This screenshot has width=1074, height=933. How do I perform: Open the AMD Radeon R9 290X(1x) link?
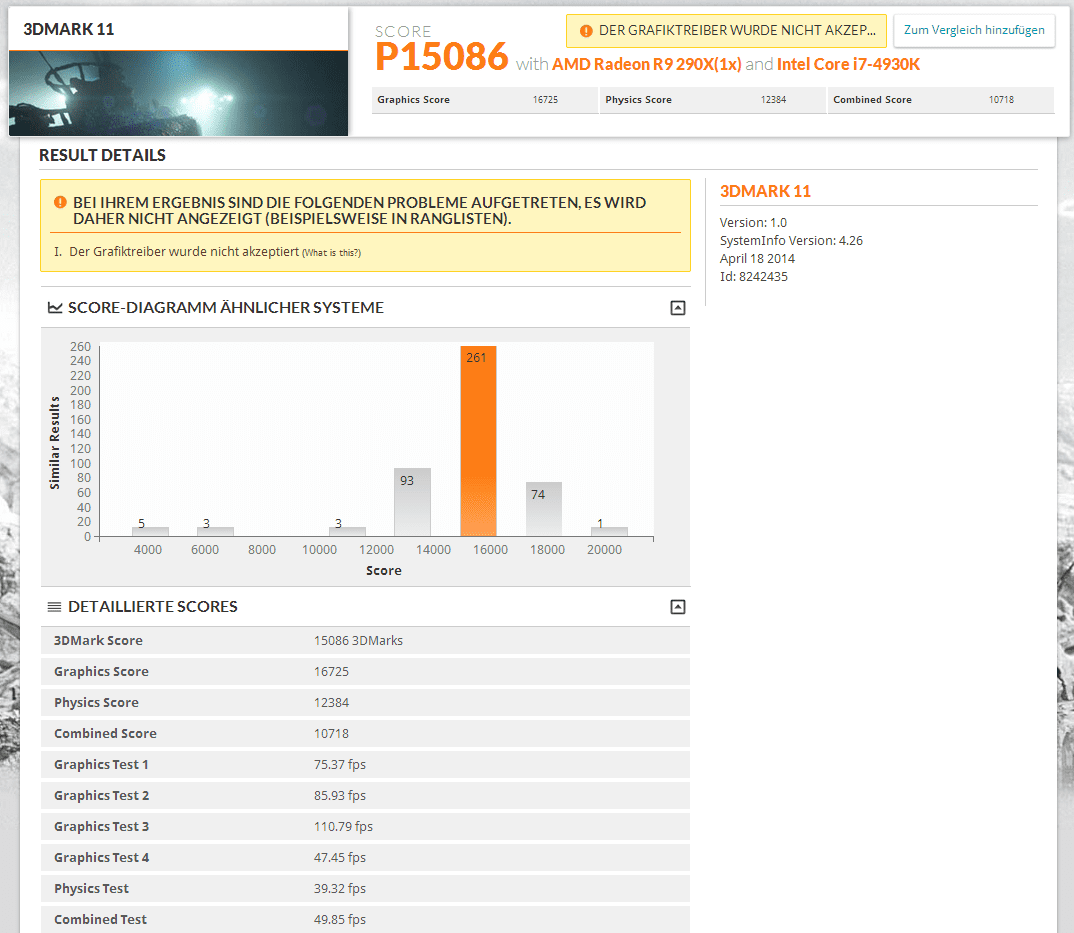point(647,64)
